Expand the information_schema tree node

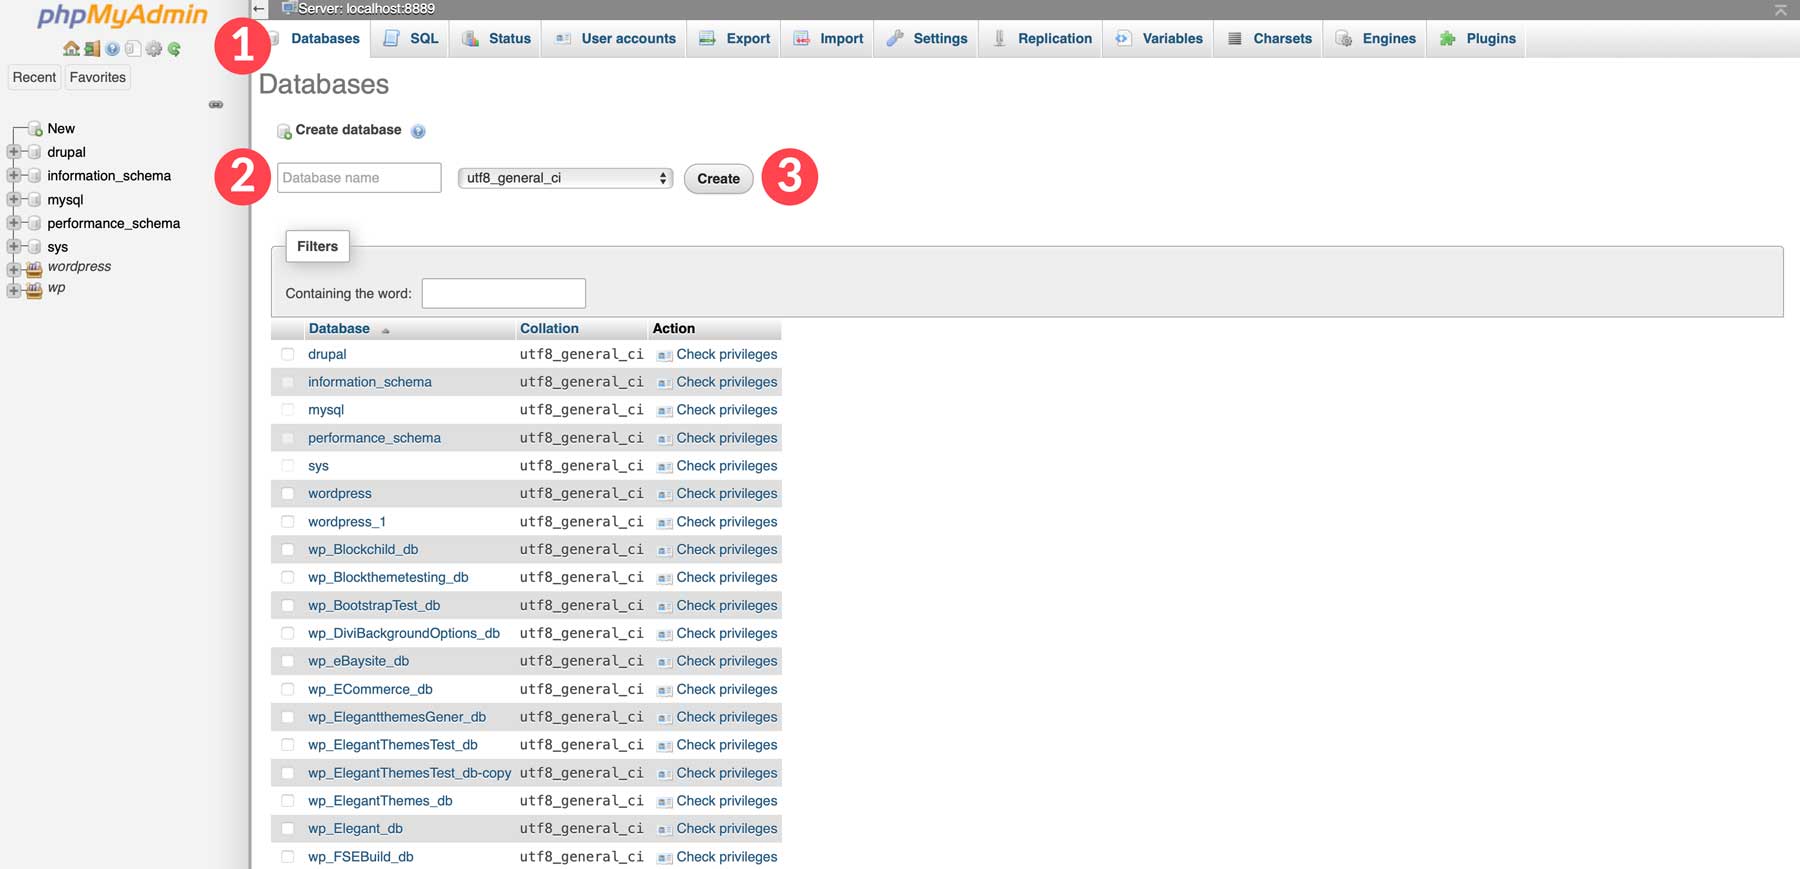(13, 175)
